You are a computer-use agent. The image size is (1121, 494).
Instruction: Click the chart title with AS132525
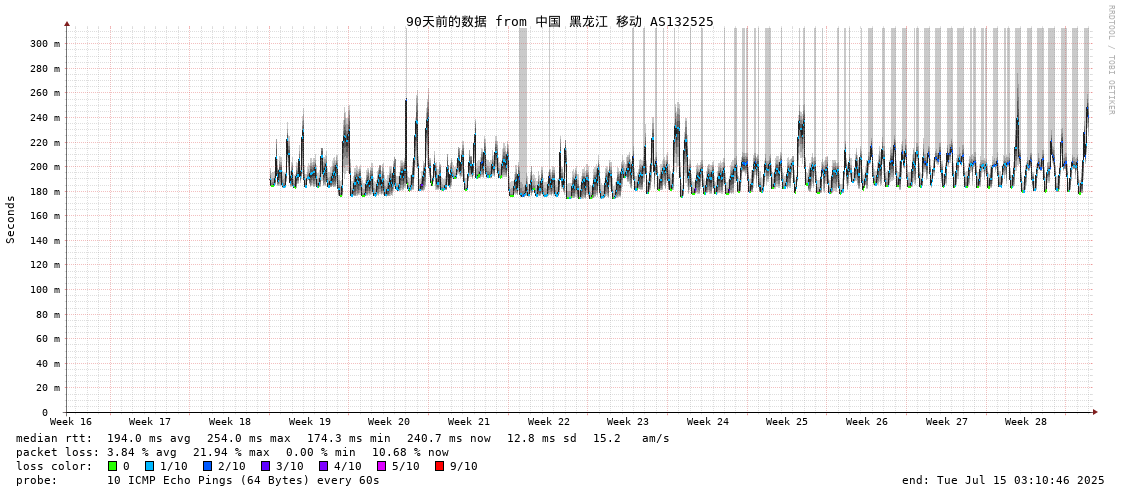click(560, 21)
